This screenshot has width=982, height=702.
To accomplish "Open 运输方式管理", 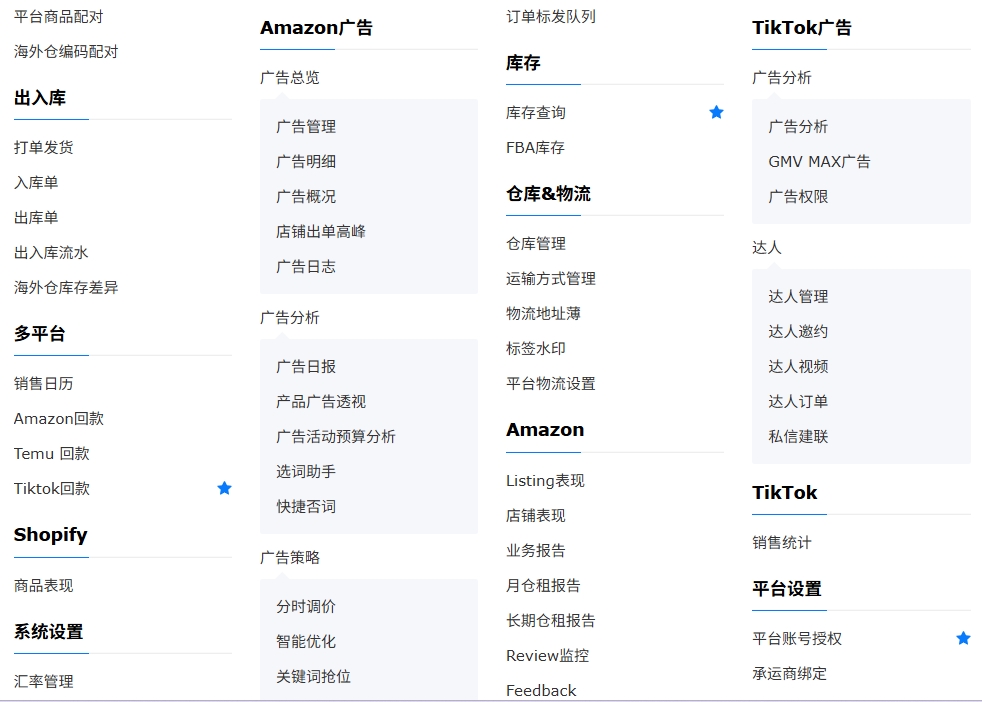I will [x=551, y=279].
